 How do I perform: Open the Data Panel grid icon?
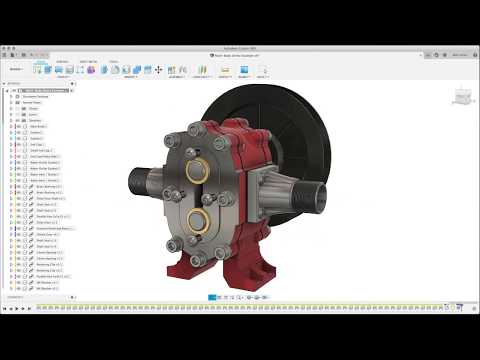point(5,55)
